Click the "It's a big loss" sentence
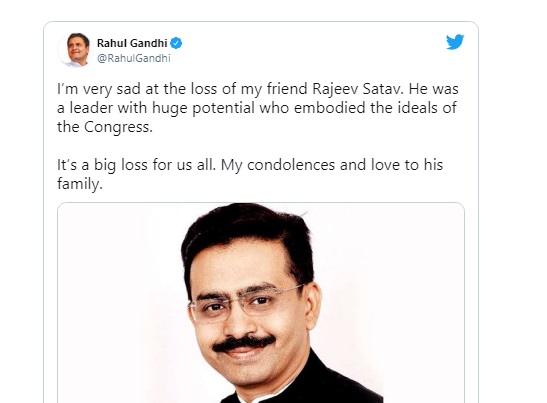 coord(136,165)
